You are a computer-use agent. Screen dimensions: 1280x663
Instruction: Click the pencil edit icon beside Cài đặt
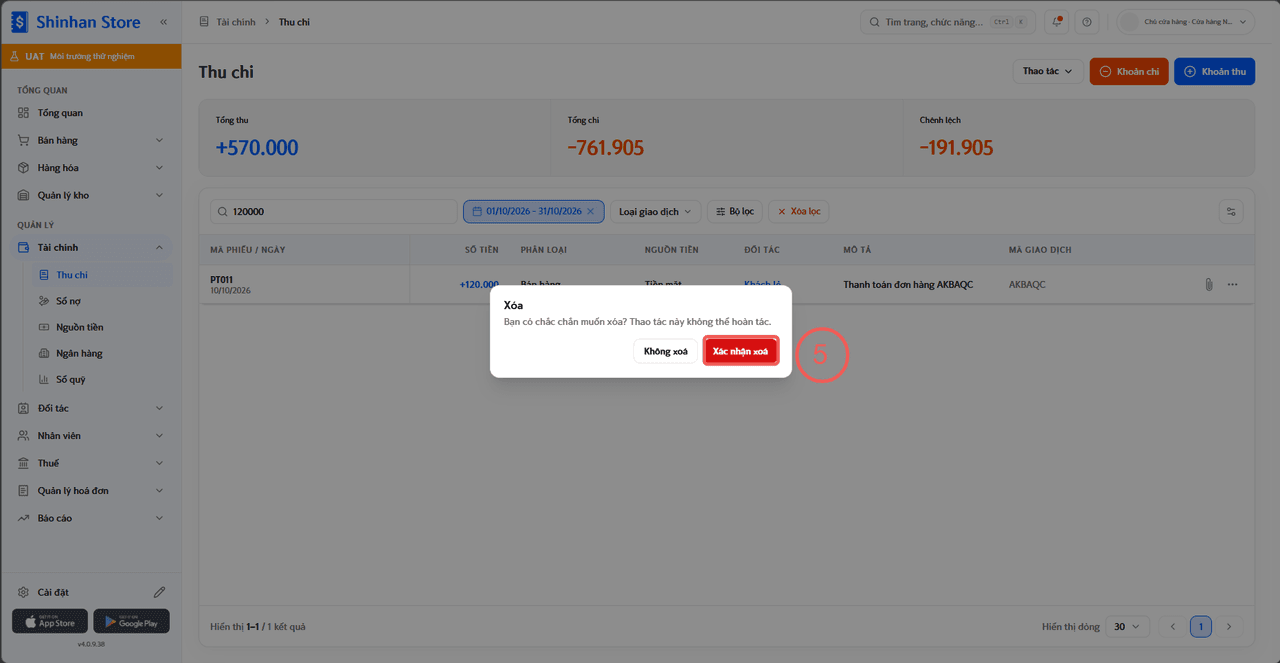pyautogui.click(x=159, y=592)
